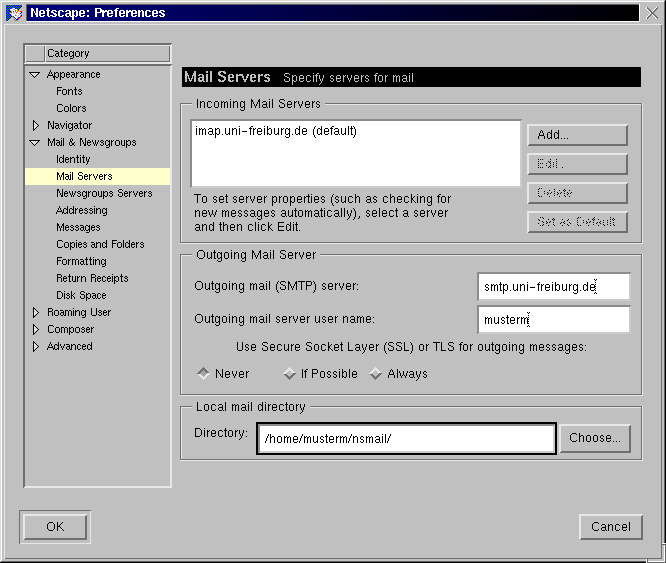Screen dimensions: 666x563
Task: Expand the Composer category
Action: click(x=36, y=329)
